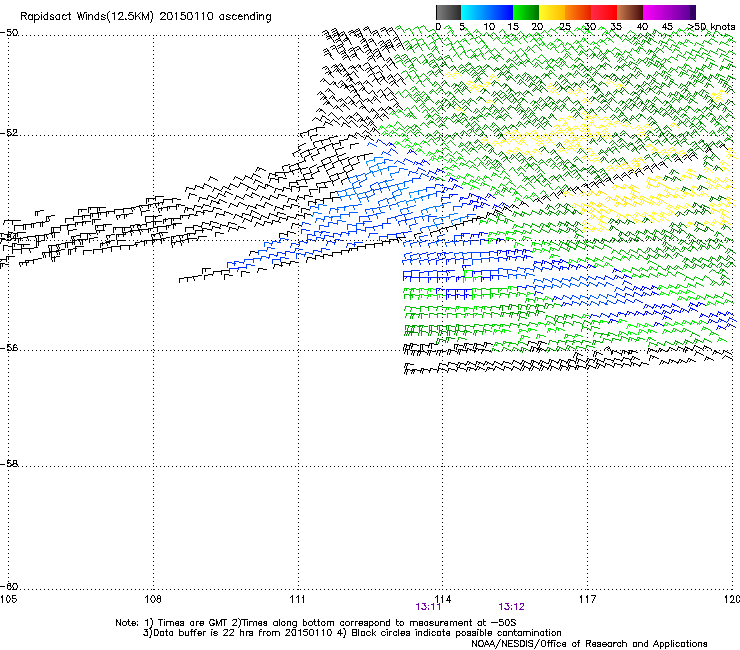Click the purple '13:12' pass time stamp
The width and height of the screenshot is (740, 650).
pos(511,607)
